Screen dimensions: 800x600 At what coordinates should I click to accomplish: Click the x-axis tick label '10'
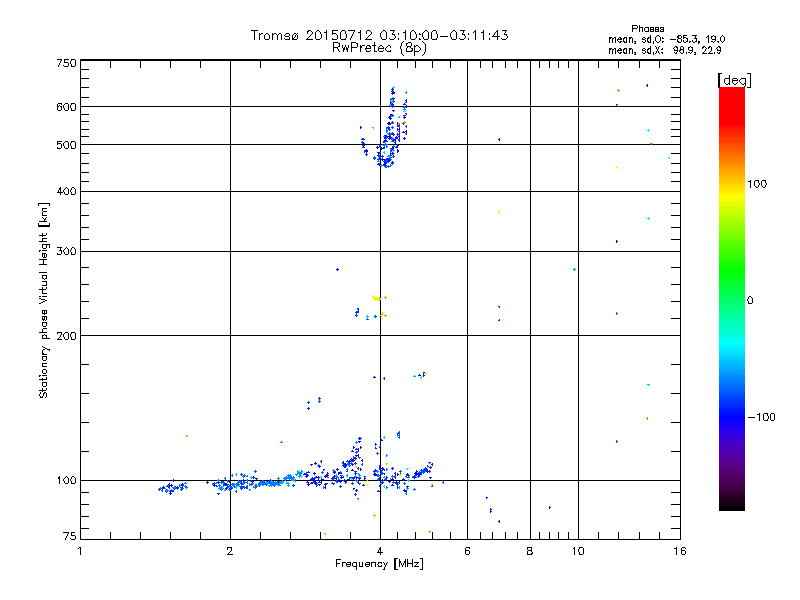point(578,551)
